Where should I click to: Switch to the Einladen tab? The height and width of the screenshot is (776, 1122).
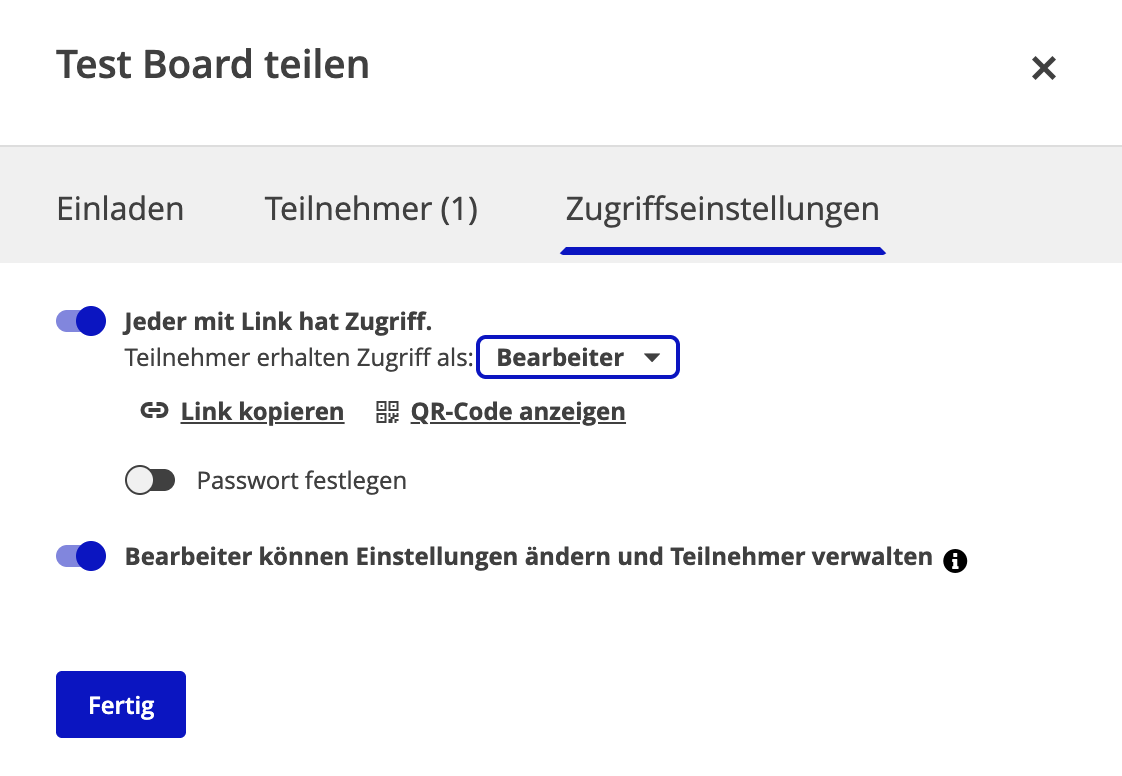pos(119,208)
